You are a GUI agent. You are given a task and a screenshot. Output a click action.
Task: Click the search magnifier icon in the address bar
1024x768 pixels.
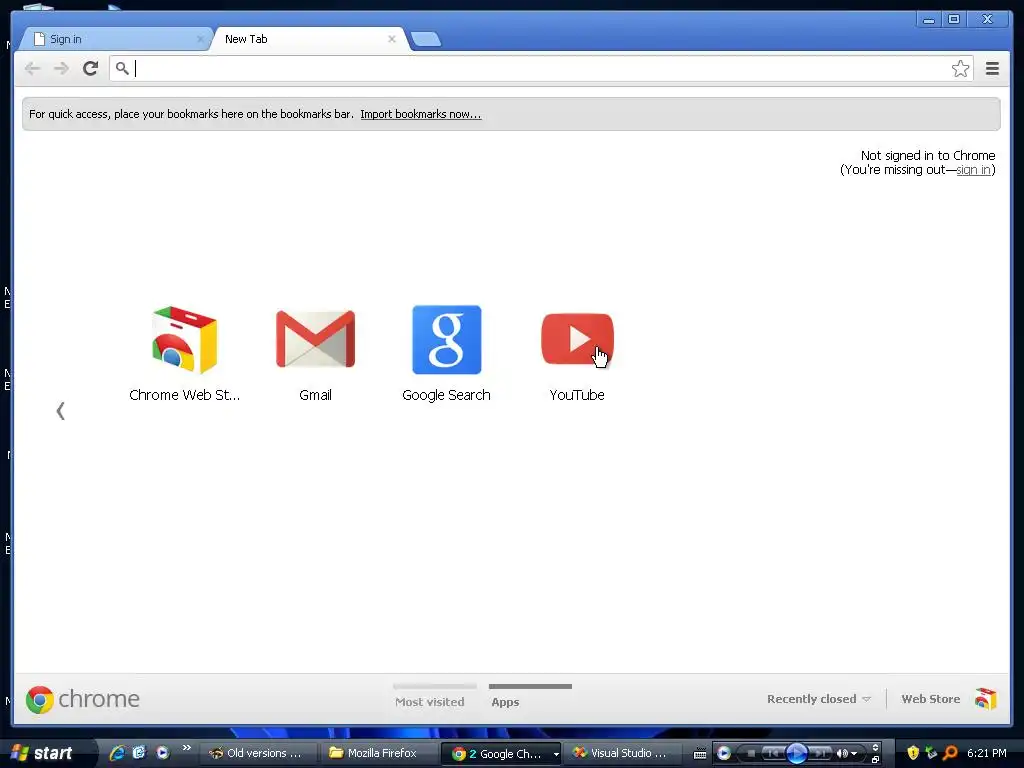tap(121, 67)
